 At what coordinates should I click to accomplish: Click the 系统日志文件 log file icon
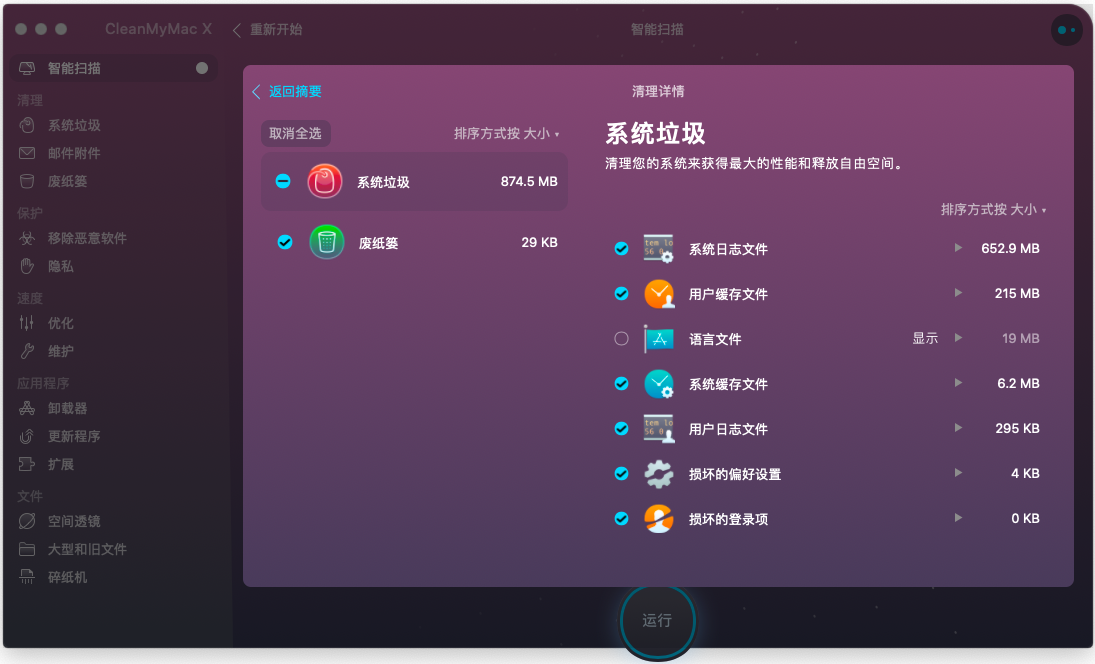(x=658, y=249)
